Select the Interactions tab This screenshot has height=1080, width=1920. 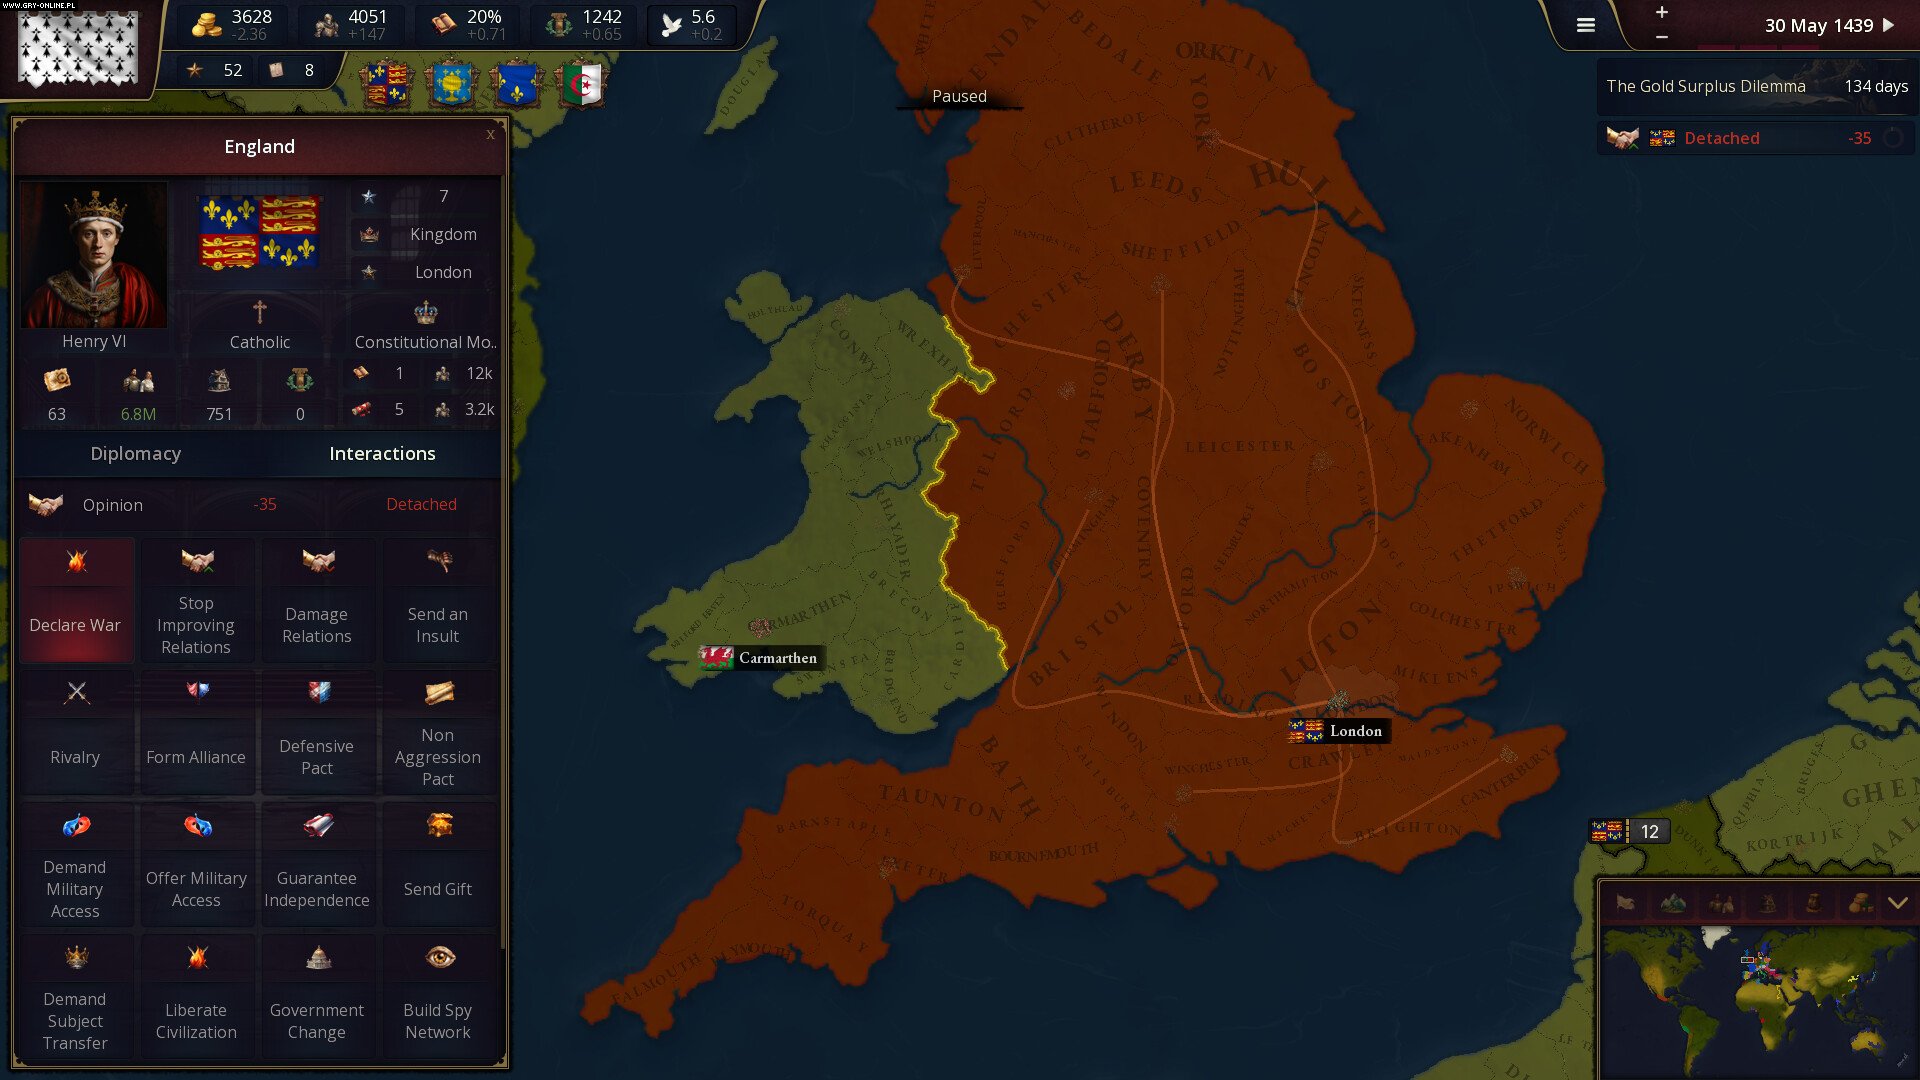[x=382, y=453]
